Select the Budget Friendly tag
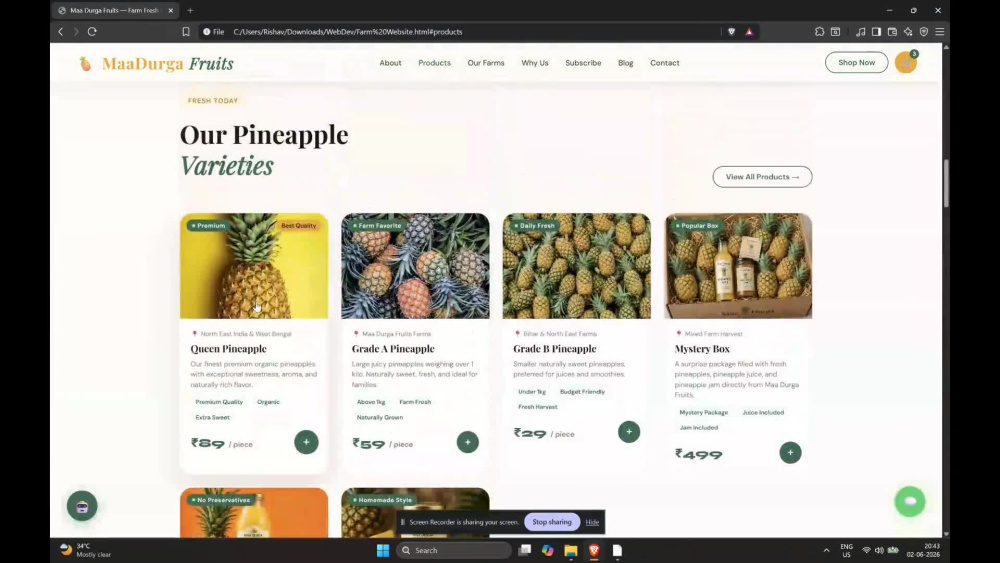 pos(582,391)
